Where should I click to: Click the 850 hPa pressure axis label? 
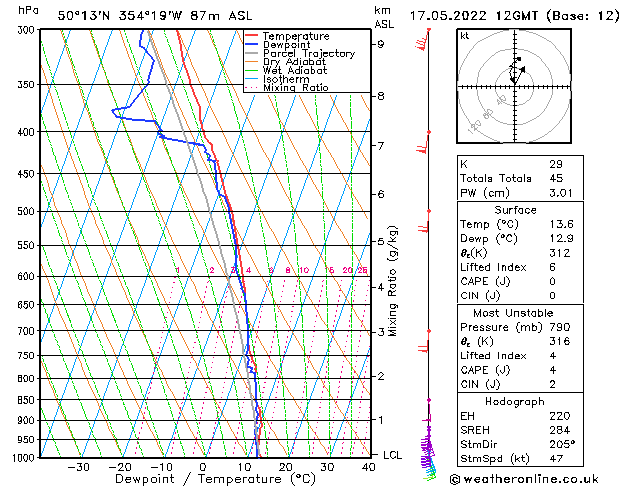click(x=28, y=400)
